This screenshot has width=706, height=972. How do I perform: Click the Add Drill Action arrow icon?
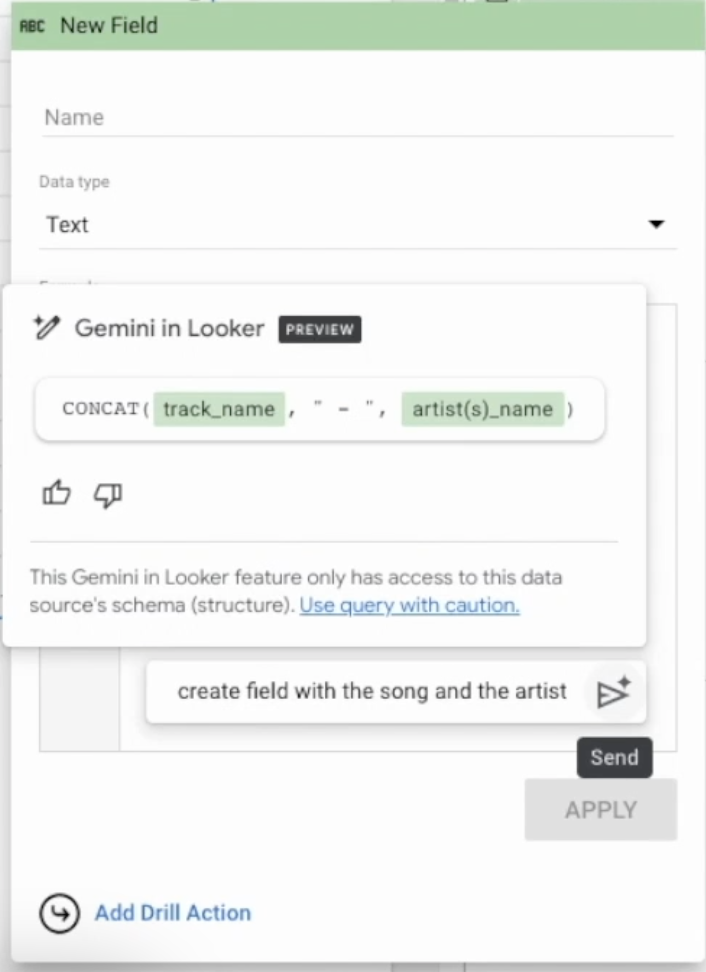pos(59,913)
